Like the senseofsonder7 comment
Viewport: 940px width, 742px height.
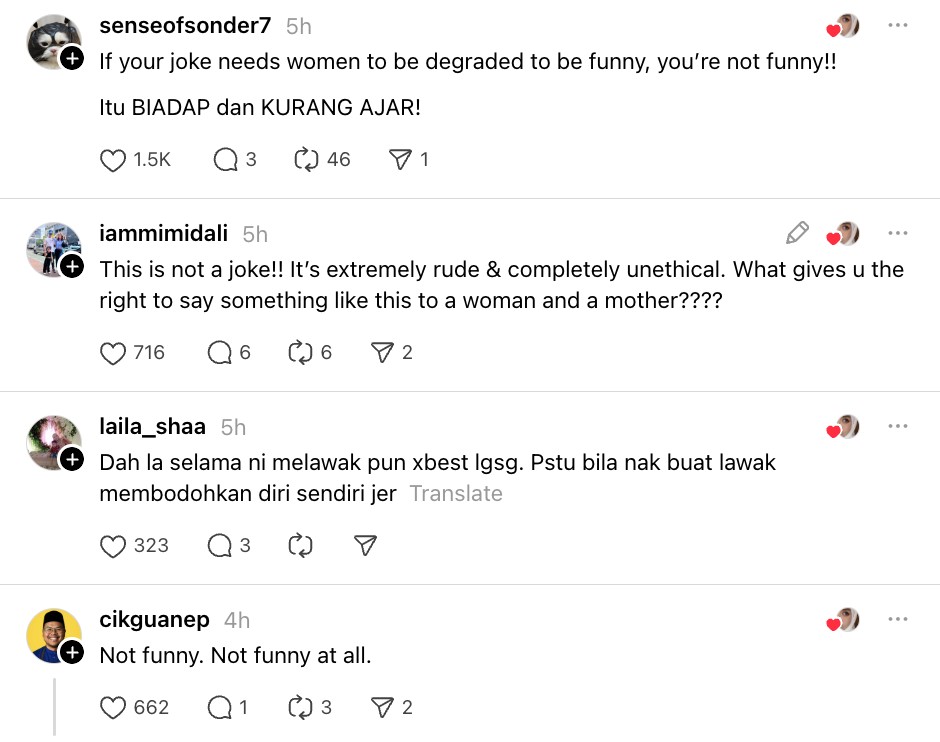(114, 160)
